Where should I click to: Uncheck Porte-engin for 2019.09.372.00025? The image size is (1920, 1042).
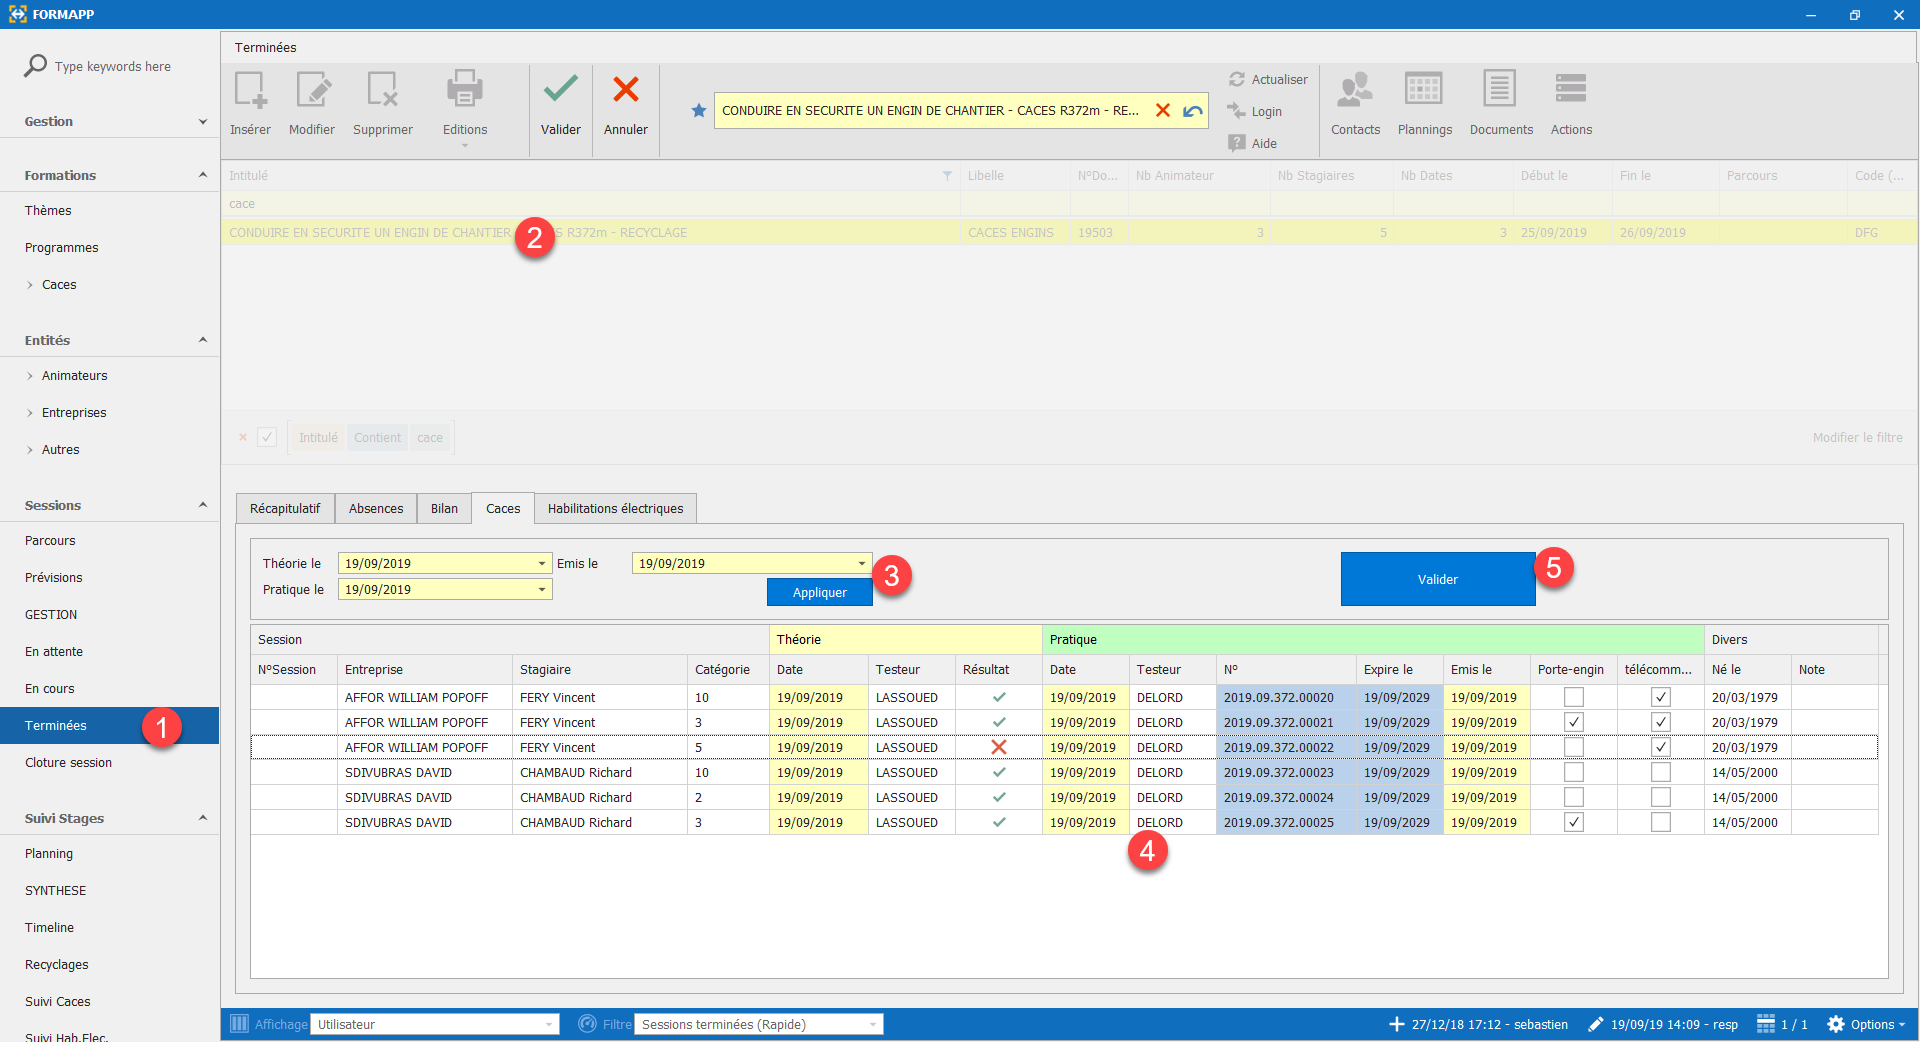coord(1574,822)
